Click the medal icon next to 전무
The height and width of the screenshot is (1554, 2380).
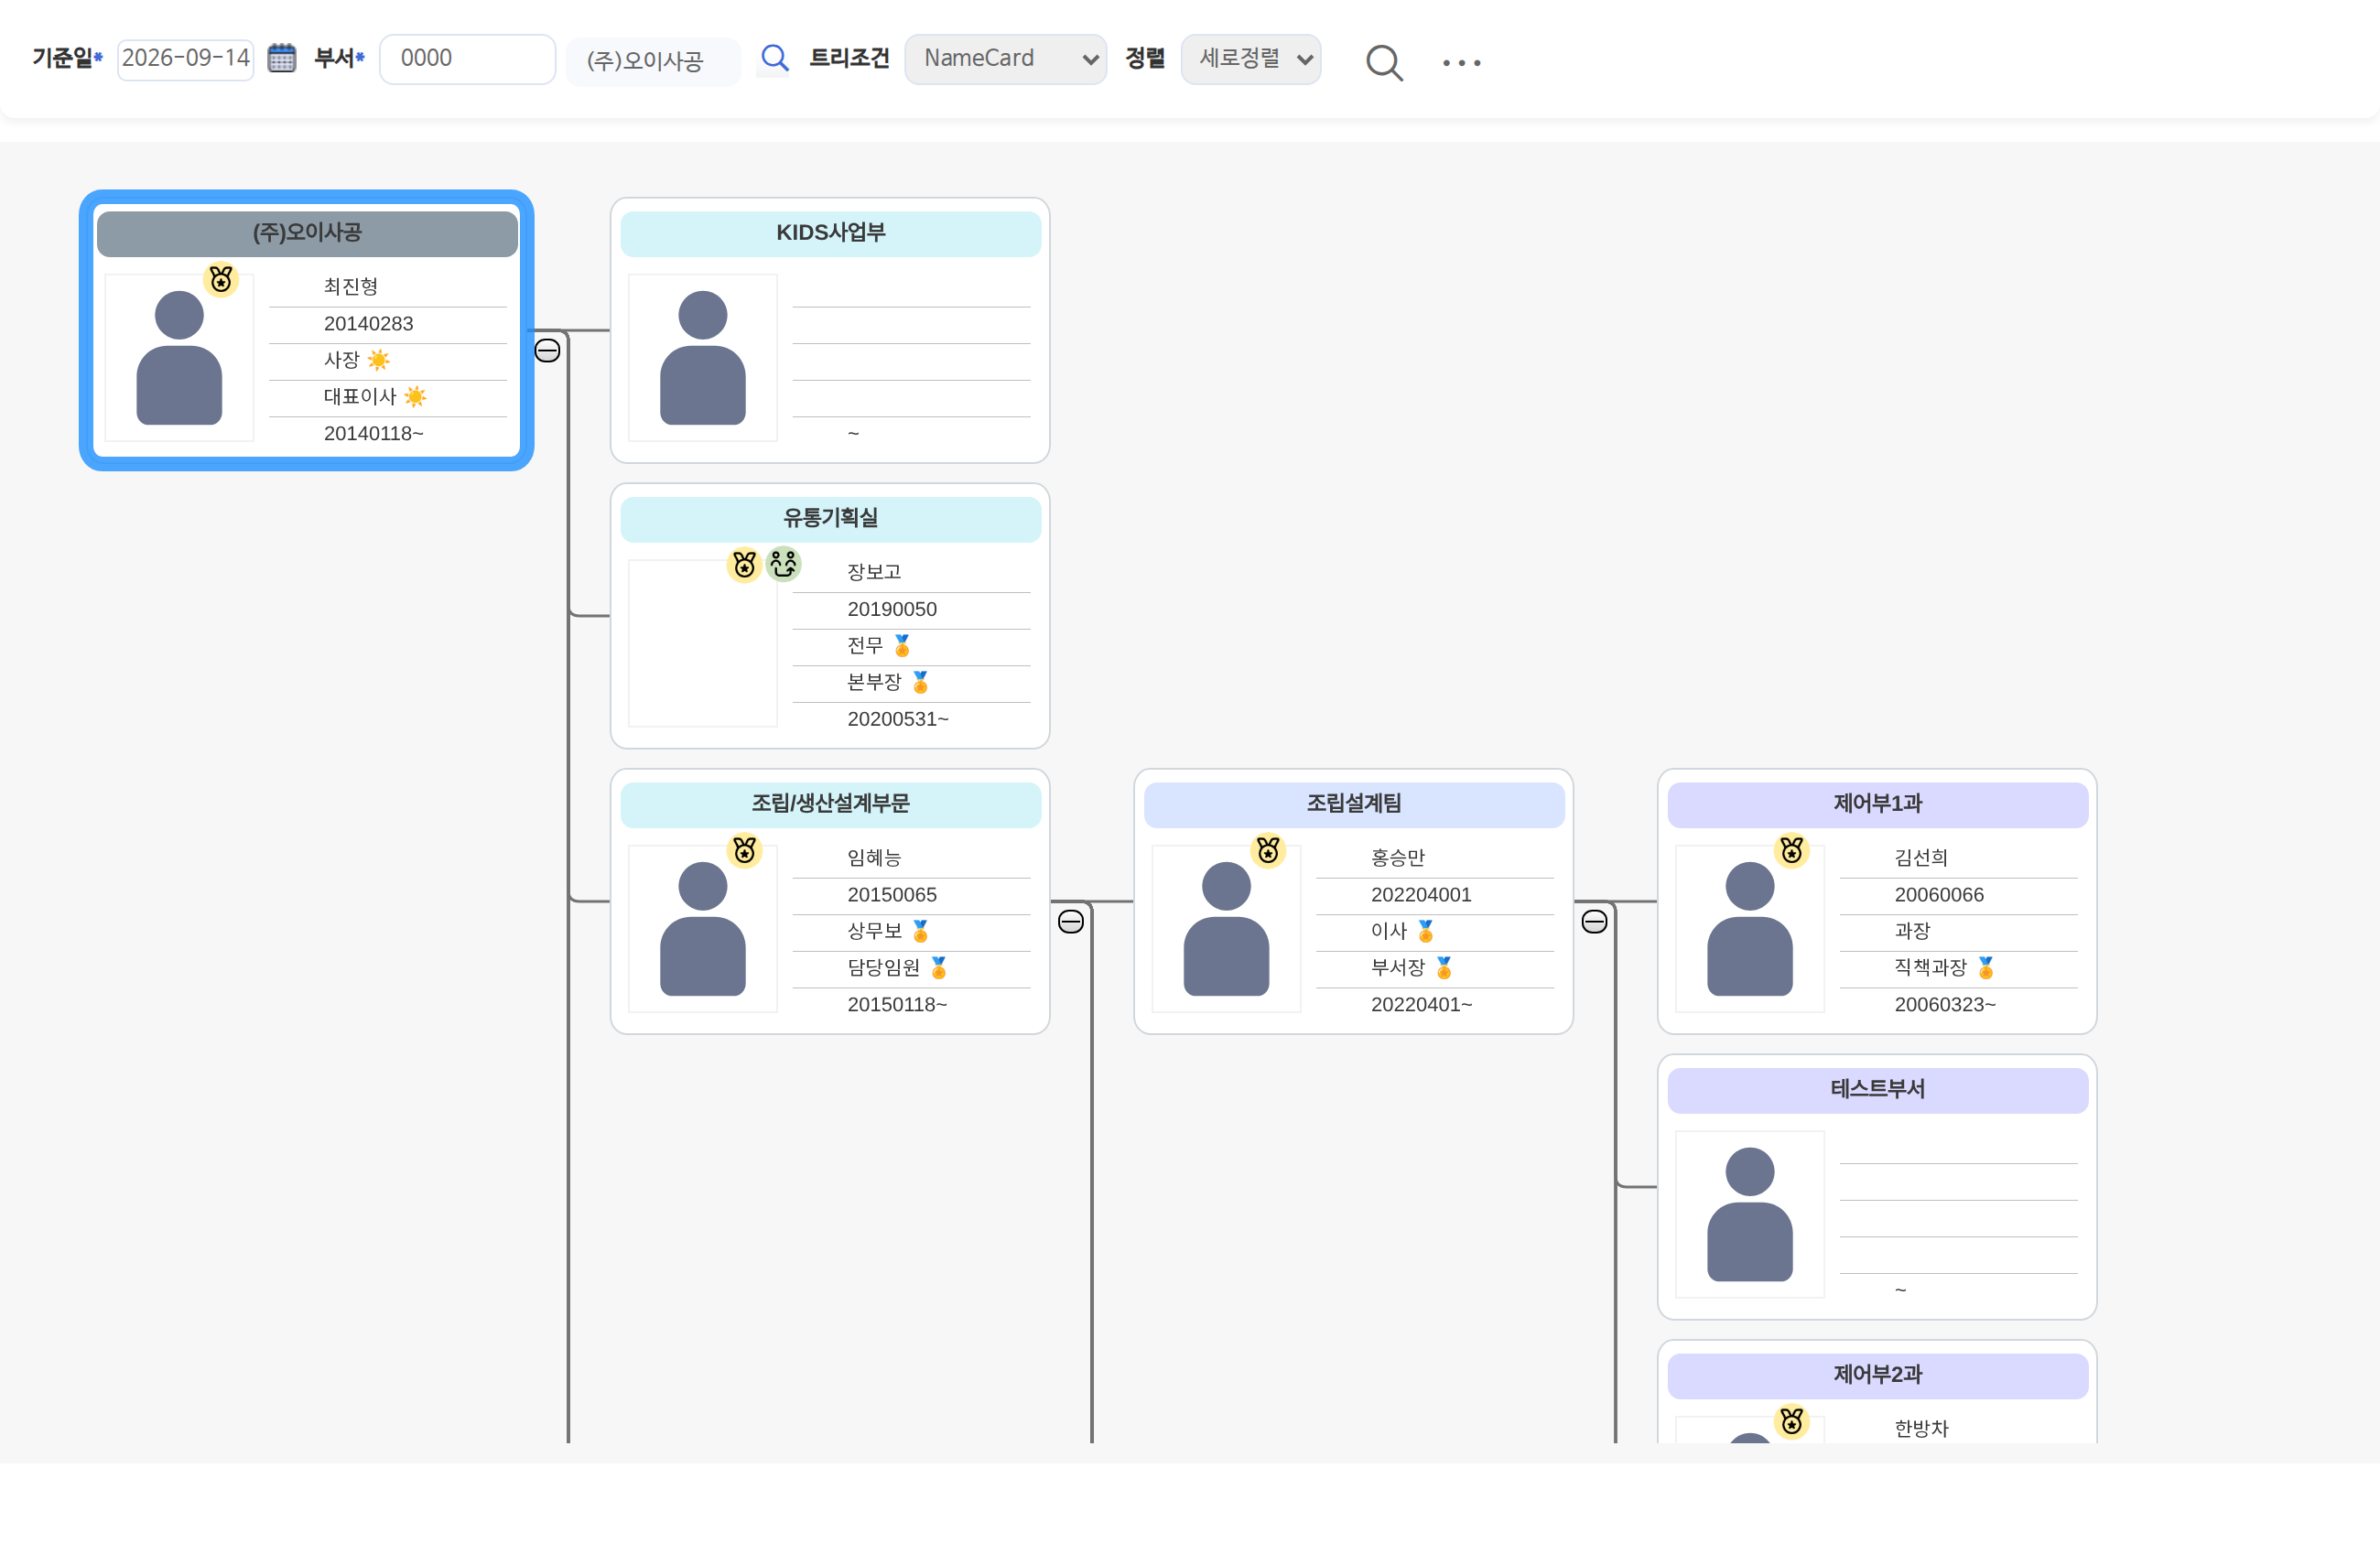click(902, 646)
